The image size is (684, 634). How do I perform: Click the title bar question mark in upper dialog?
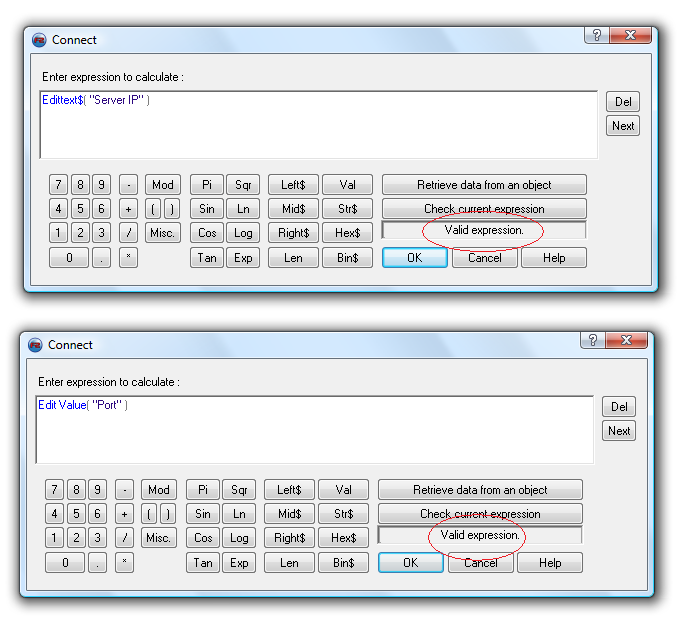(595, 35)
